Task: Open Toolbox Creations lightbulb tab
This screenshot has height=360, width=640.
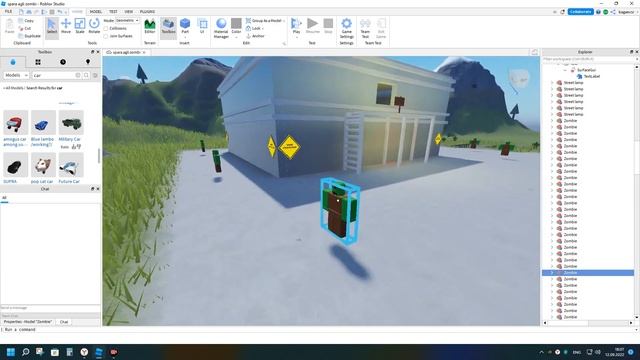Action: (x=88, y=62)
